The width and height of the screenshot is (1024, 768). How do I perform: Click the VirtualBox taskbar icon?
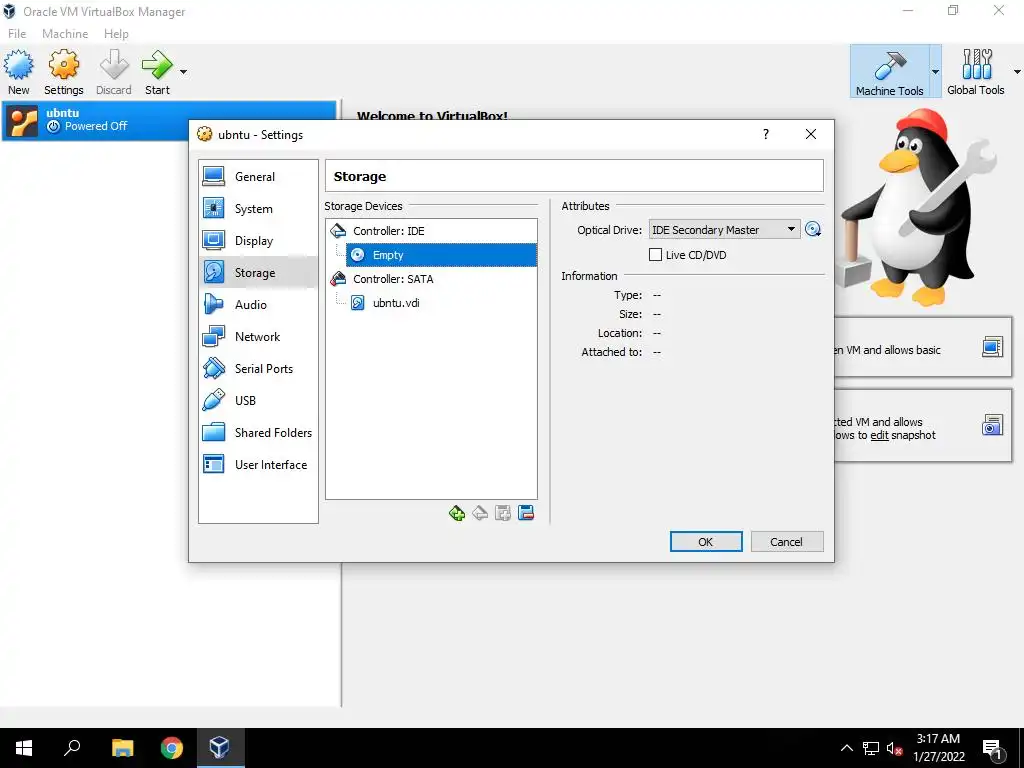219,748
